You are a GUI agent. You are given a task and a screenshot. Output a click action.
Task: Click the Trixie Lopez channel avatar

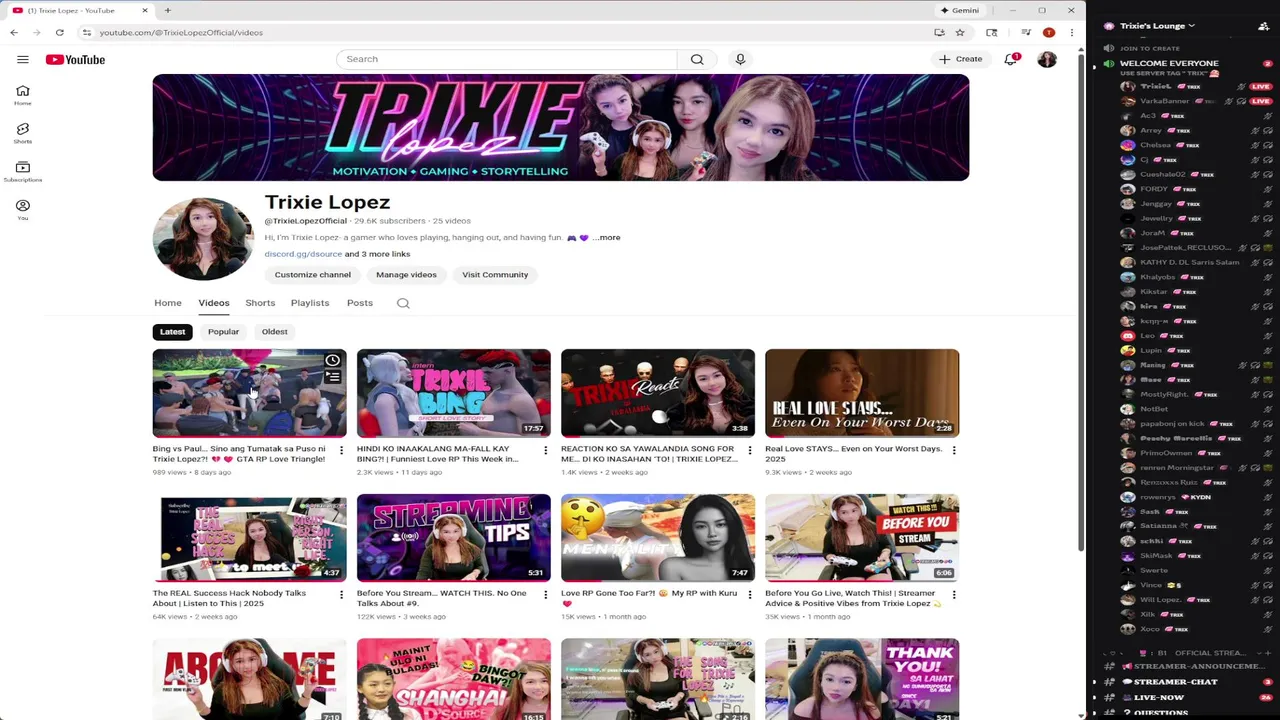click(x=203, y=239)
